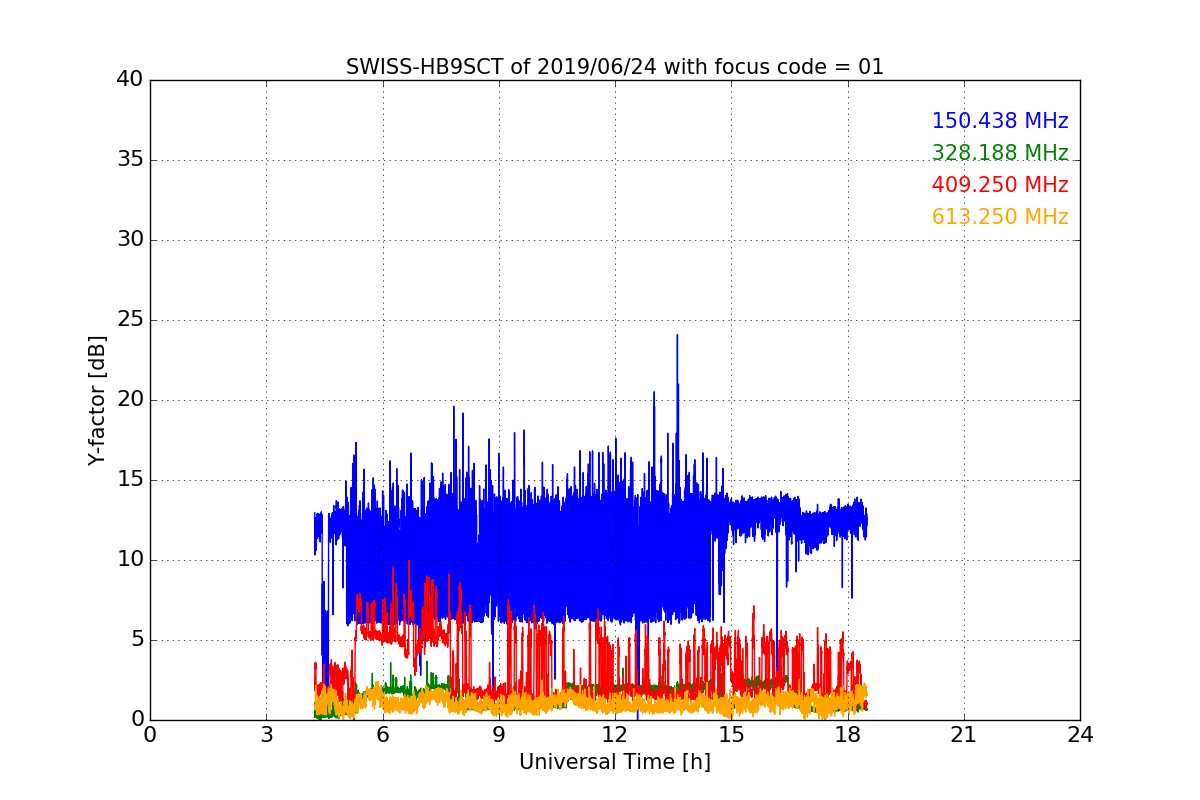Screen dimensions: 1200x800
Task: Click the x-axis tick label 21
Action: pos(964,735)
